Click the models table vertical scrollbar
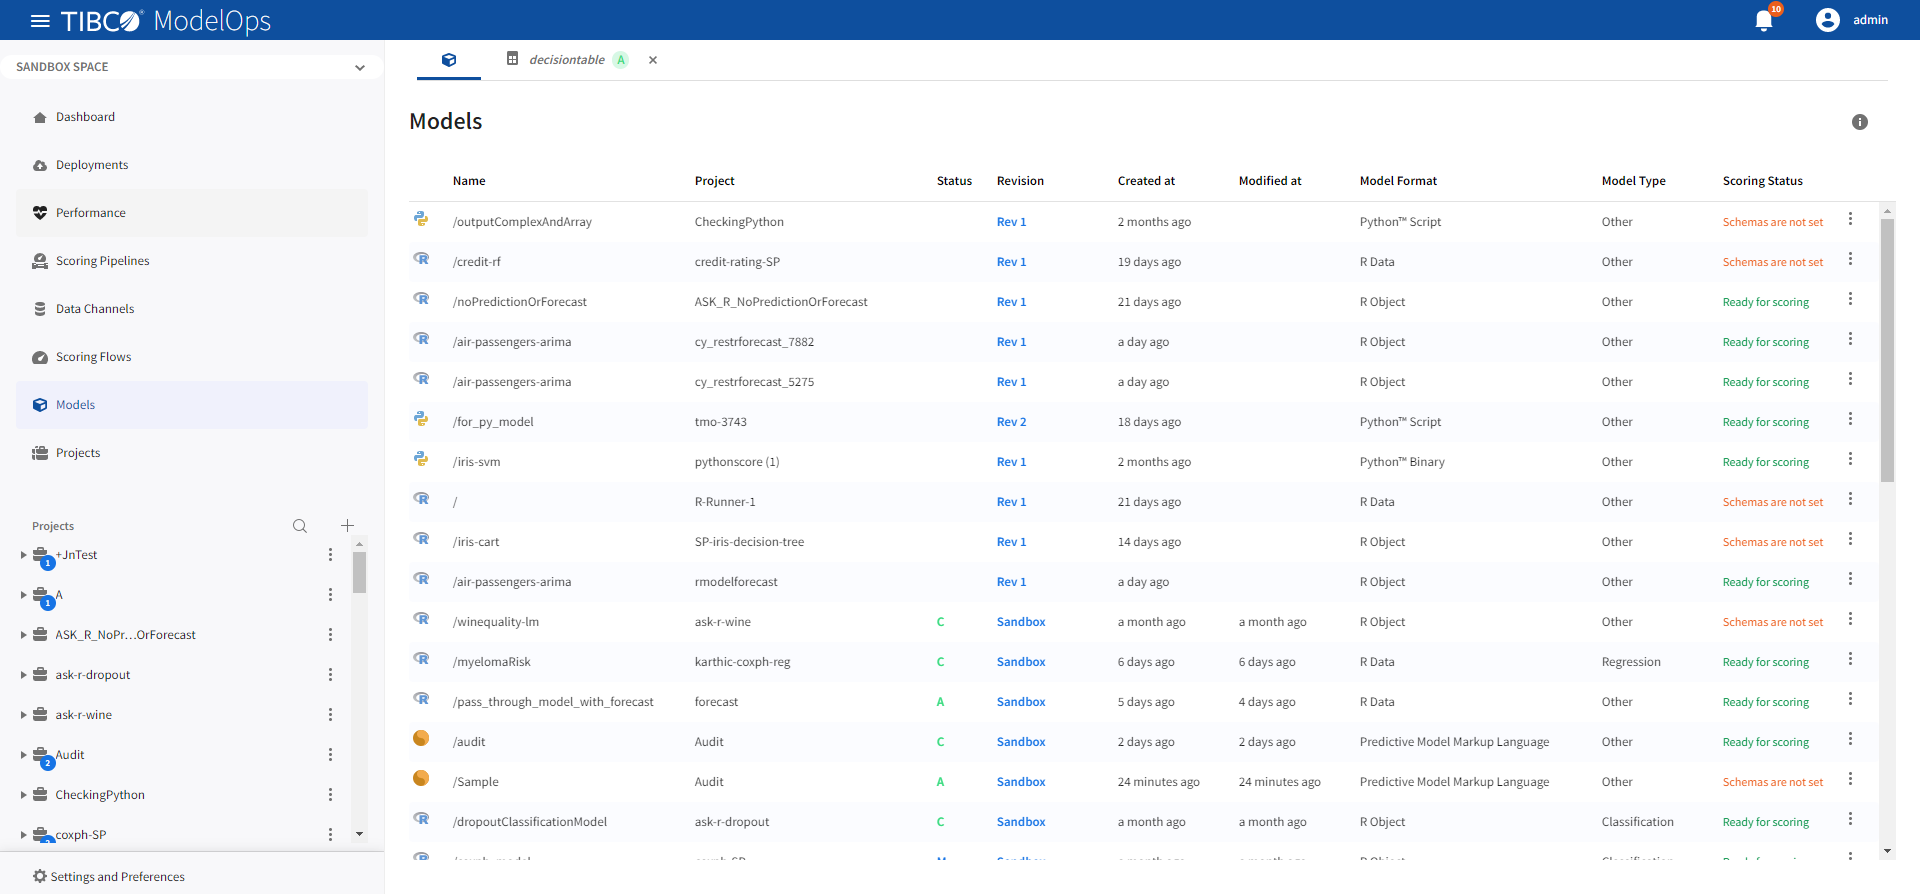Viewport: 1920px width, 894px height. [x=1887, y=350]
